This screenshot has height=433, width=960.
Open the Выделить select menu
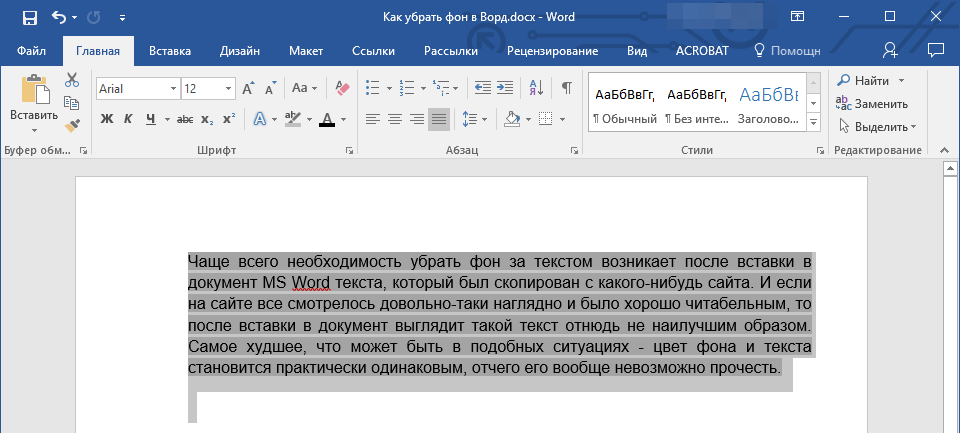coord(877,127)
